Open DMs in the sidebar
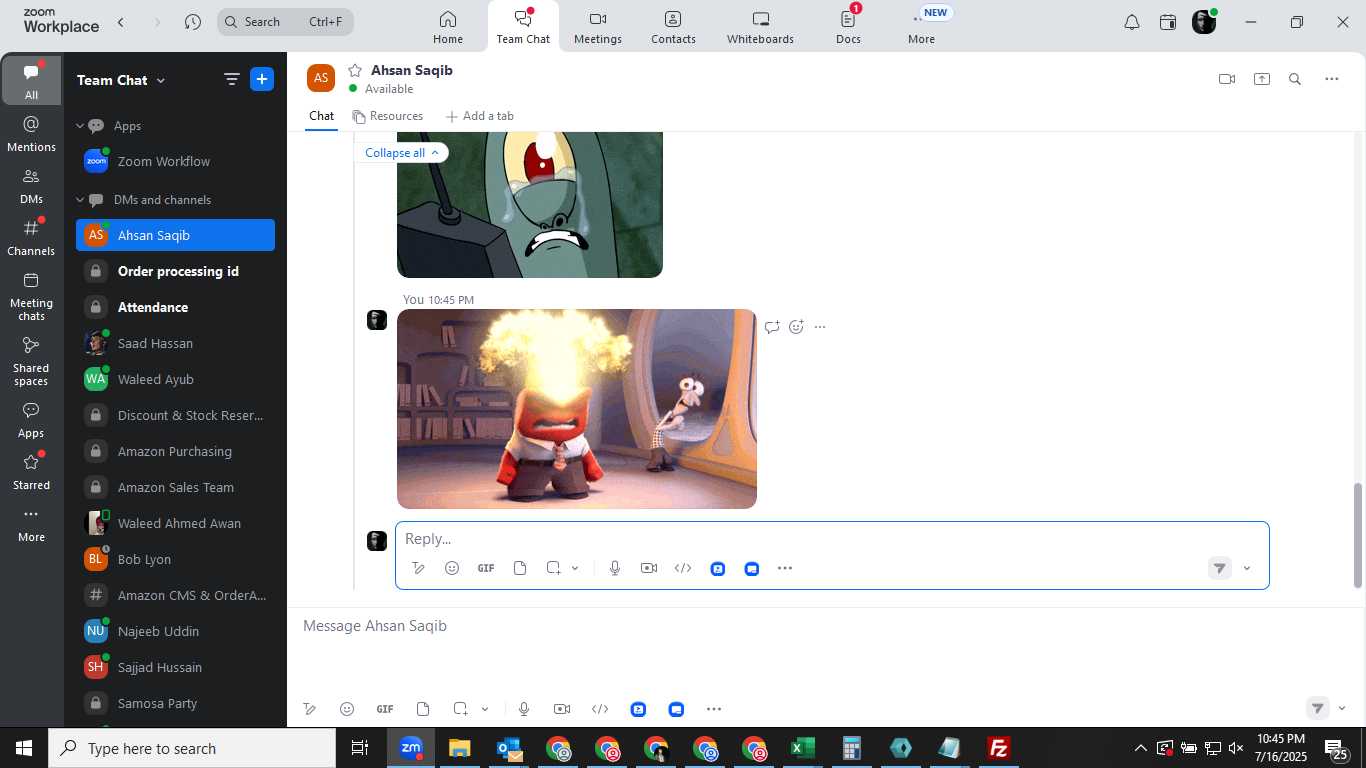Viewport: 1366px width, 768px height. point(31,185)
